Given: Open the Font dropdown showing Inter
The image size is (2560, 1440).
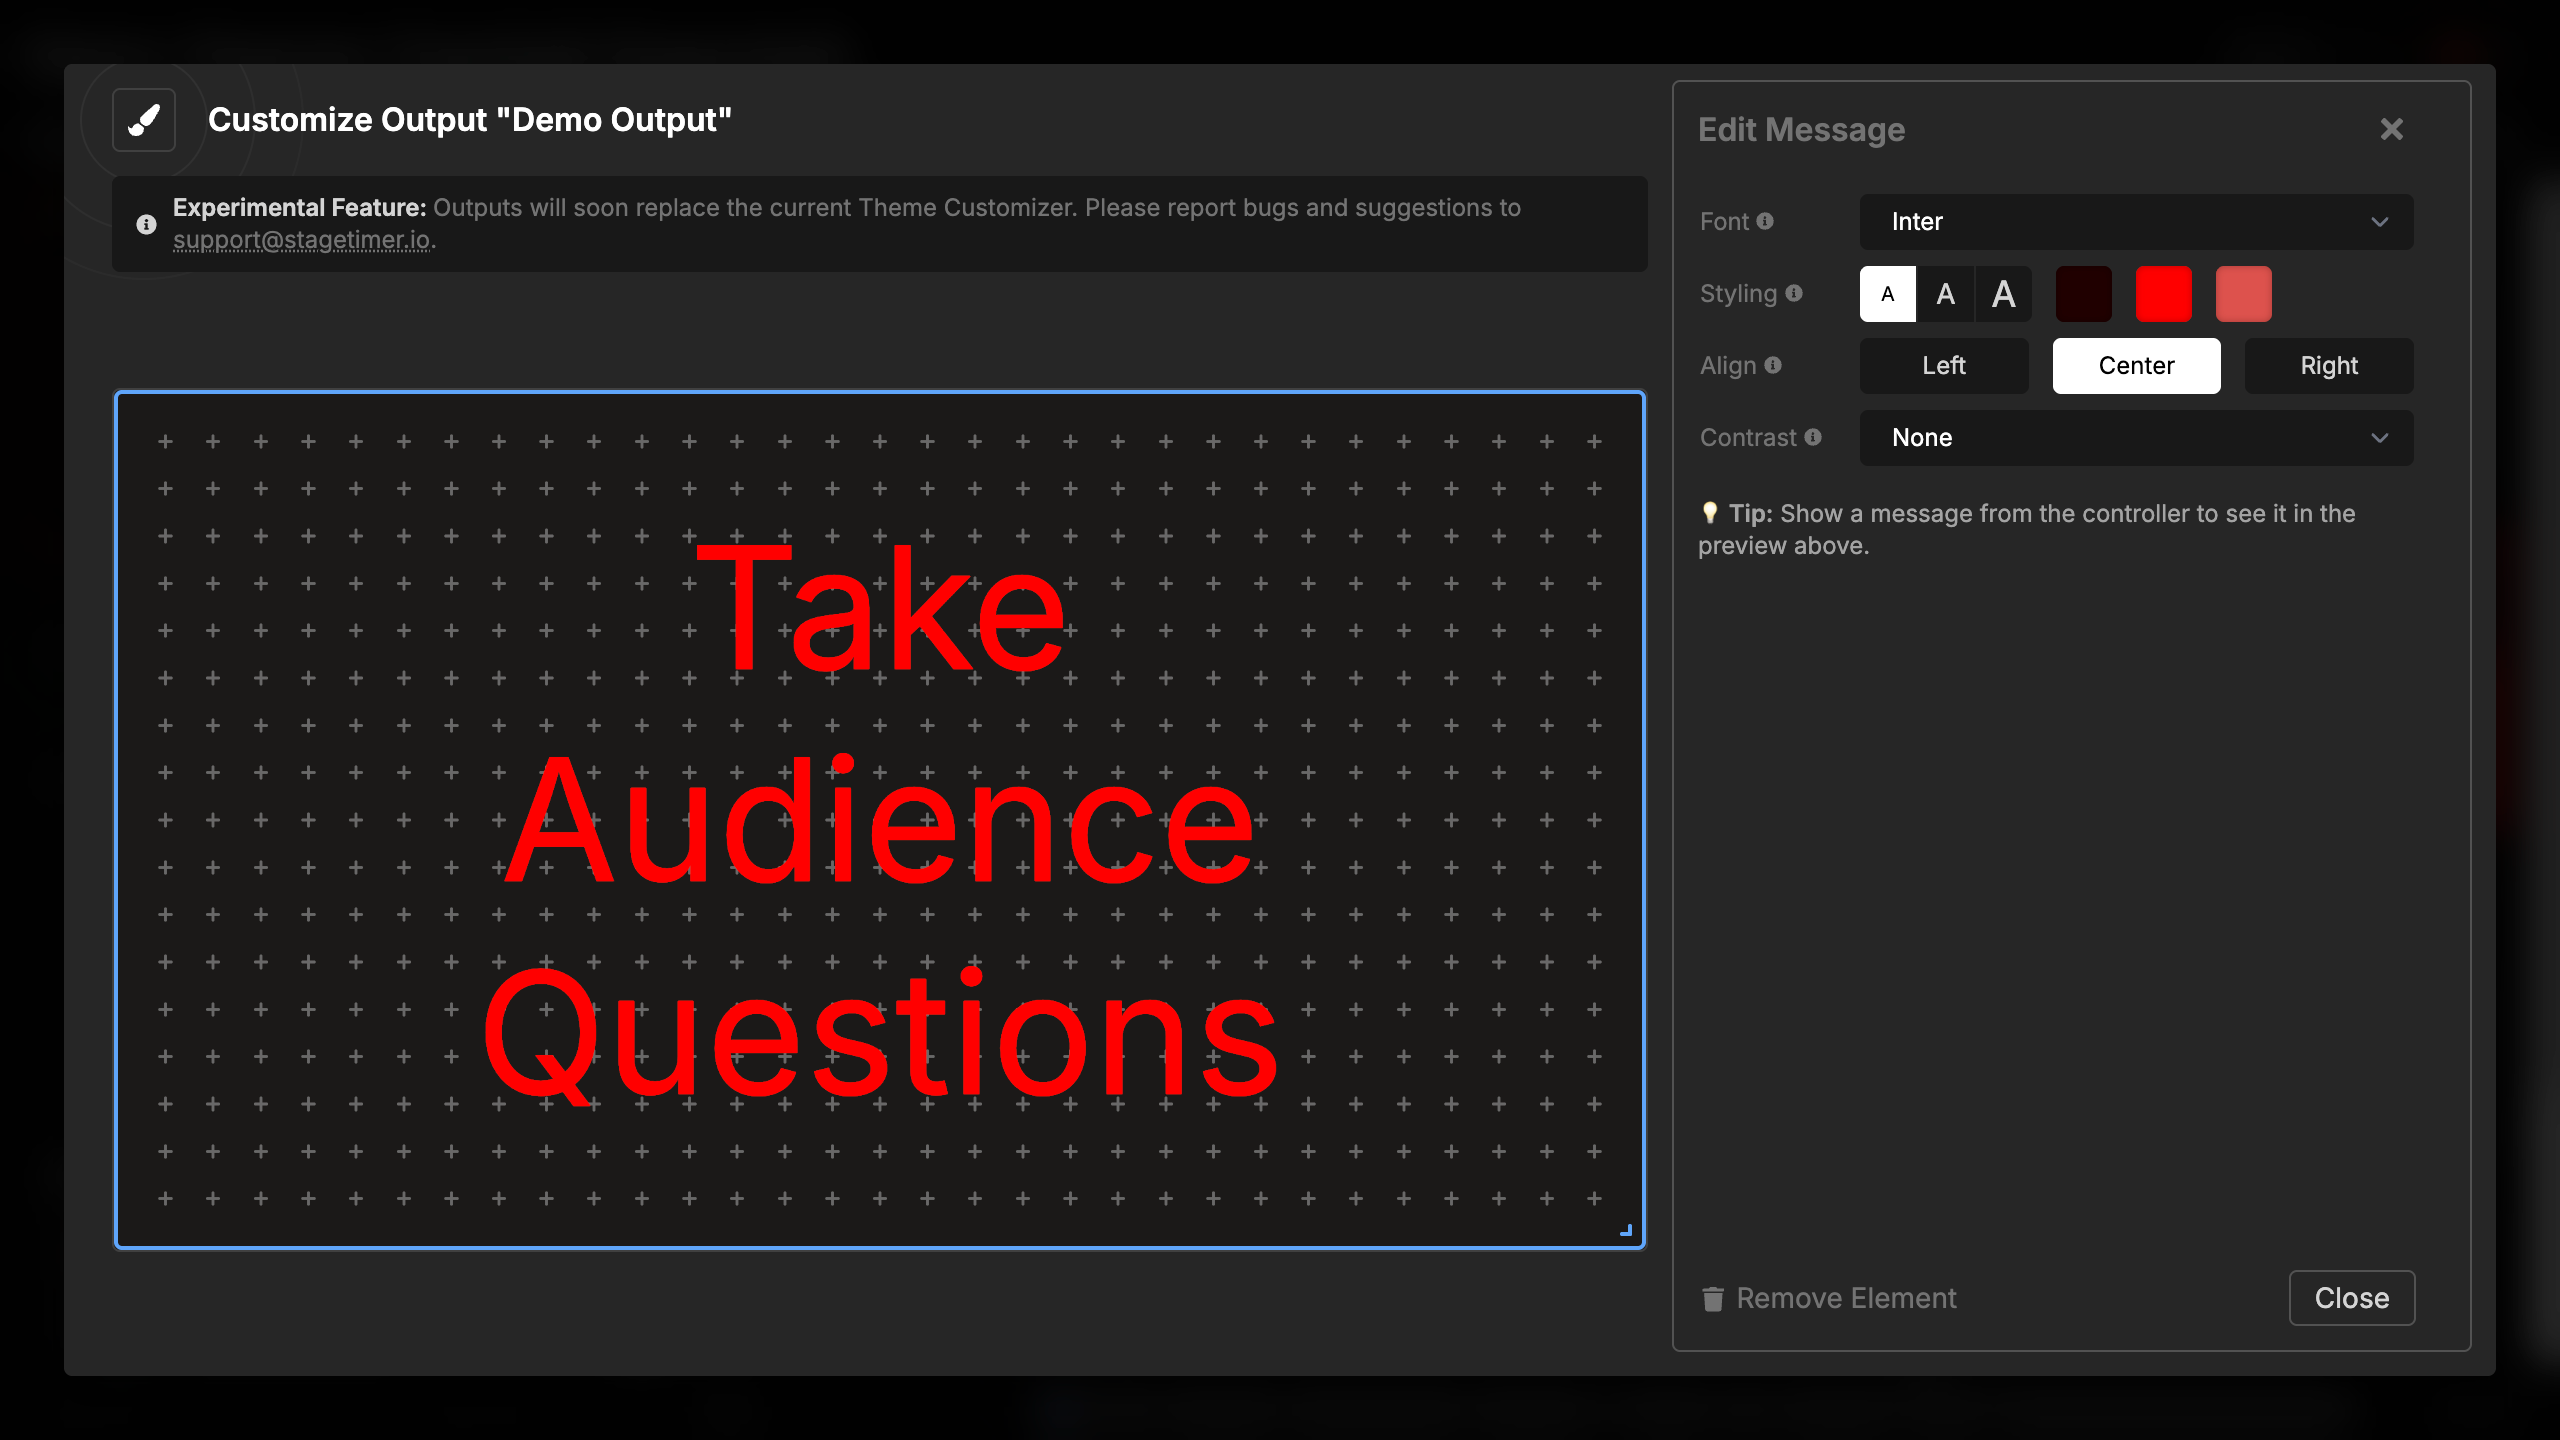Looking at the screenshot, I should 2136,222.
